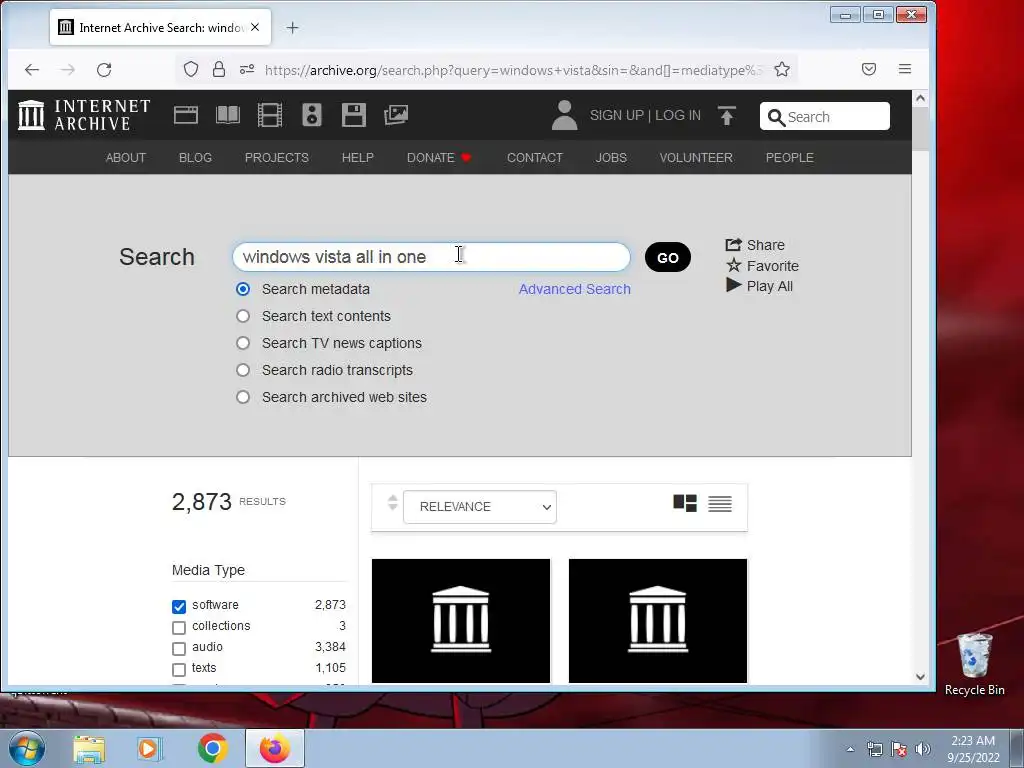Switch results to list view

pos(720,504)
